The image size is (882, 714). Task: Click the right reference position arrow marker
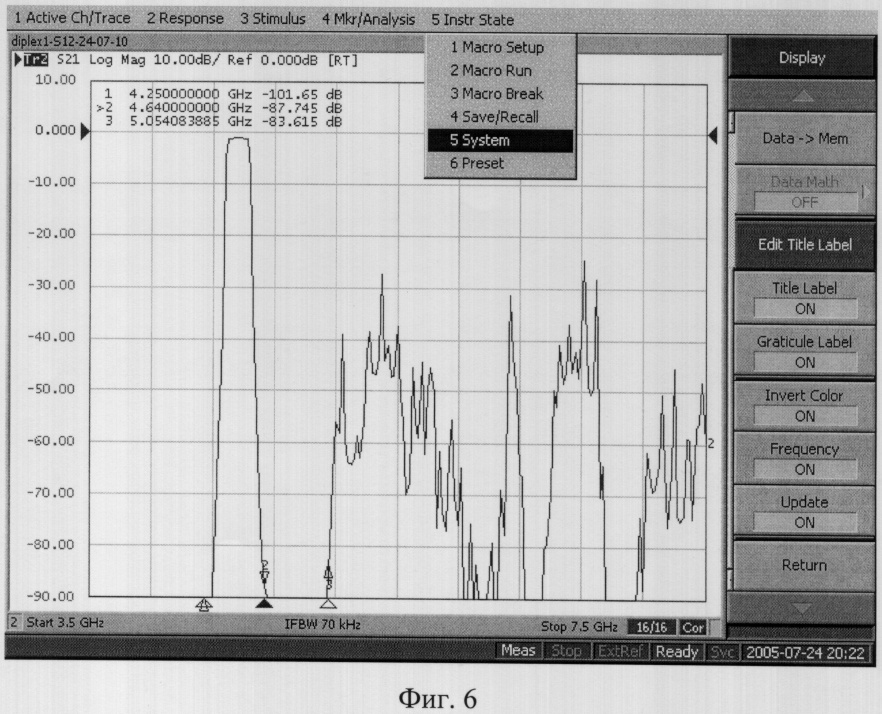713,135
